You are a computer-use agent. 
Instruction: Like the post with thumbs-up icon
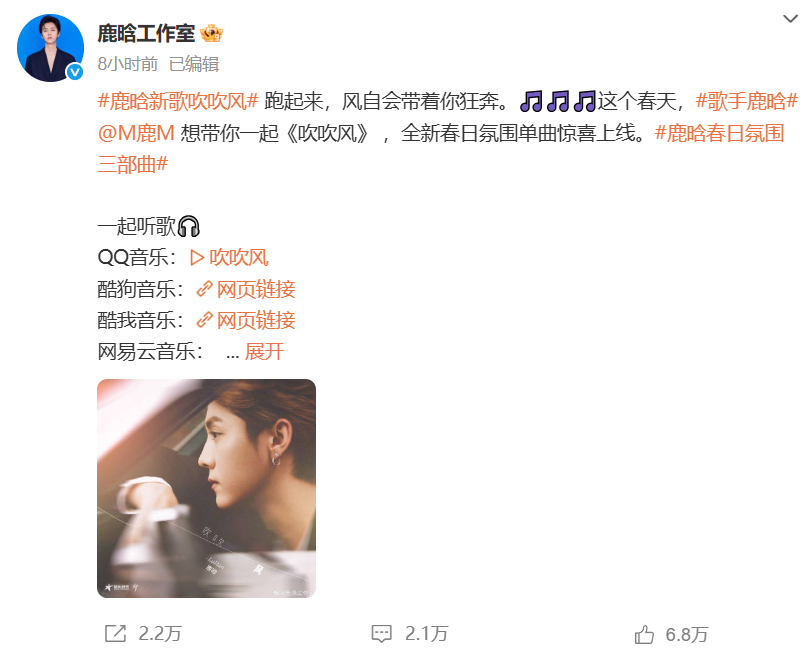(x=644, y=634)
